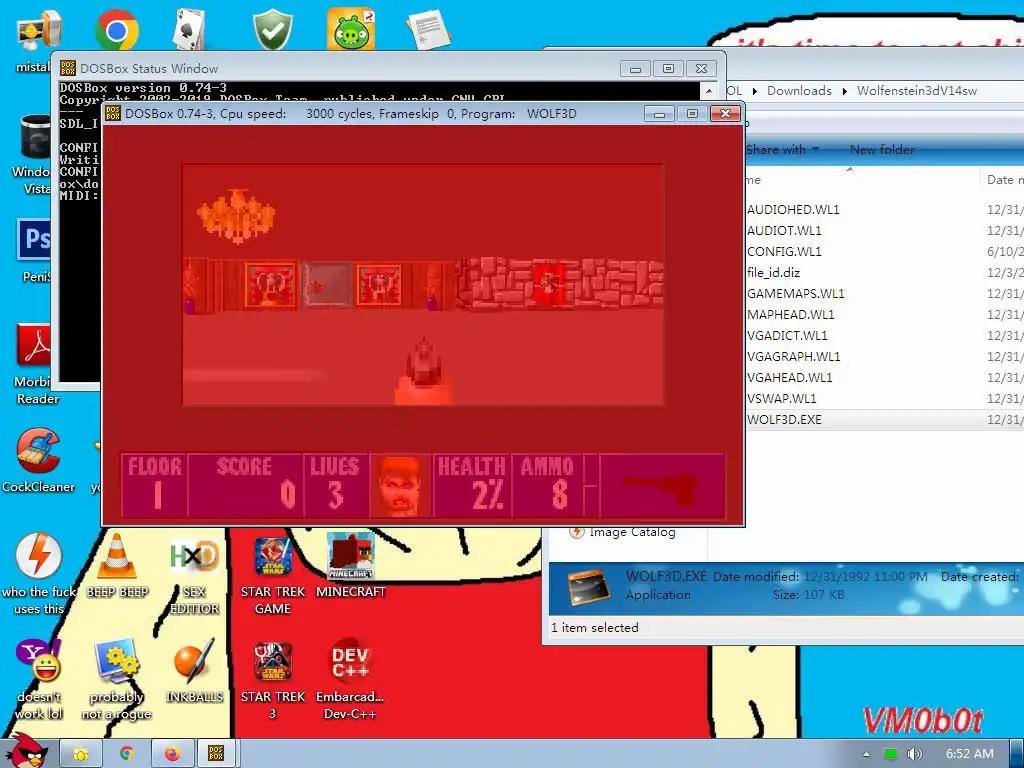This screenshot has width=1024, height=768.
Task: Open the volume speaker tray icon
Action: [x=915, y=754]
